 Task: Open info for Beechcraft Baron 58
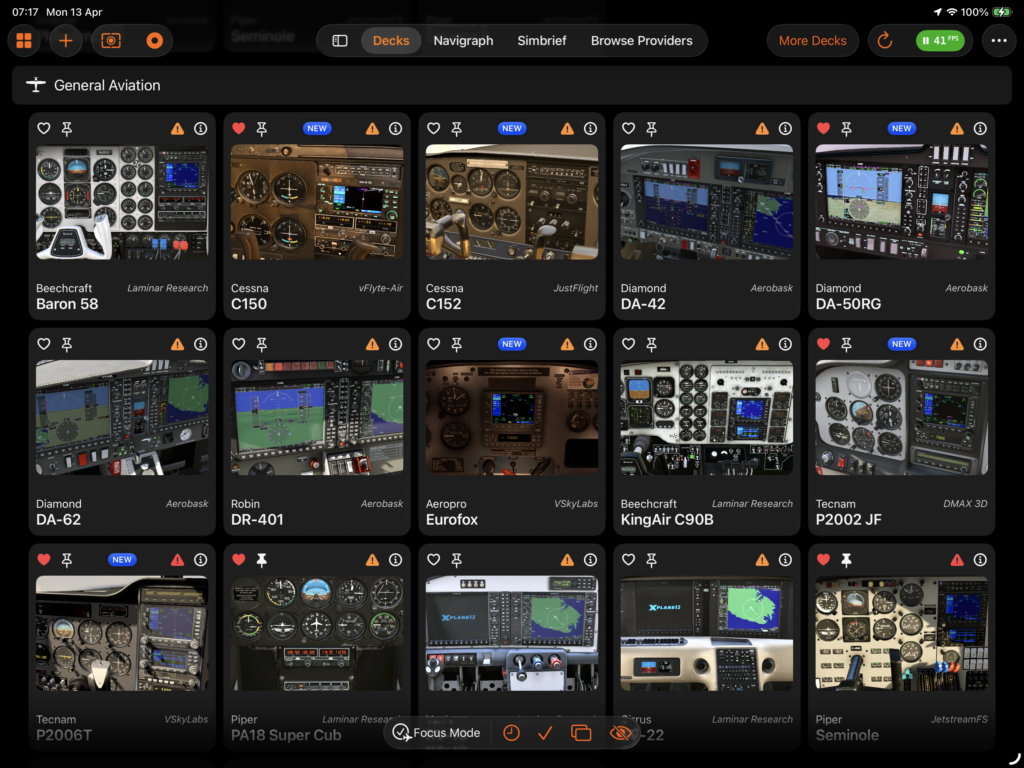click(x=200, y=129)
